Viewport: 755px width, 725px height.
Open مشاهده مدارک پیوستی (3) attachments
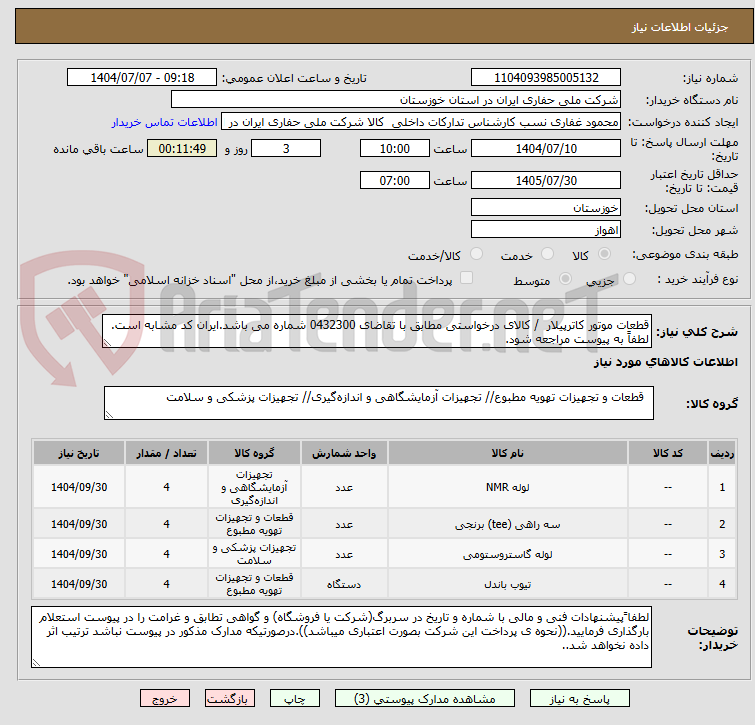(x=420, y=699)
